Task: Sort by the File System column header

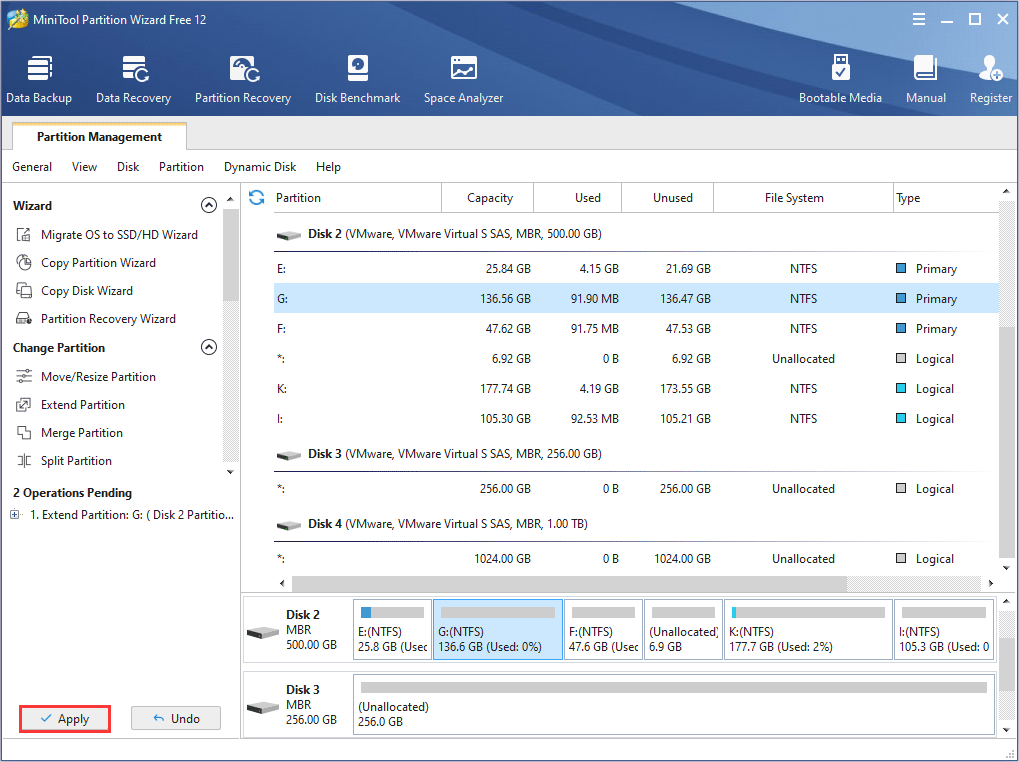Action: (x=804, y=197)
